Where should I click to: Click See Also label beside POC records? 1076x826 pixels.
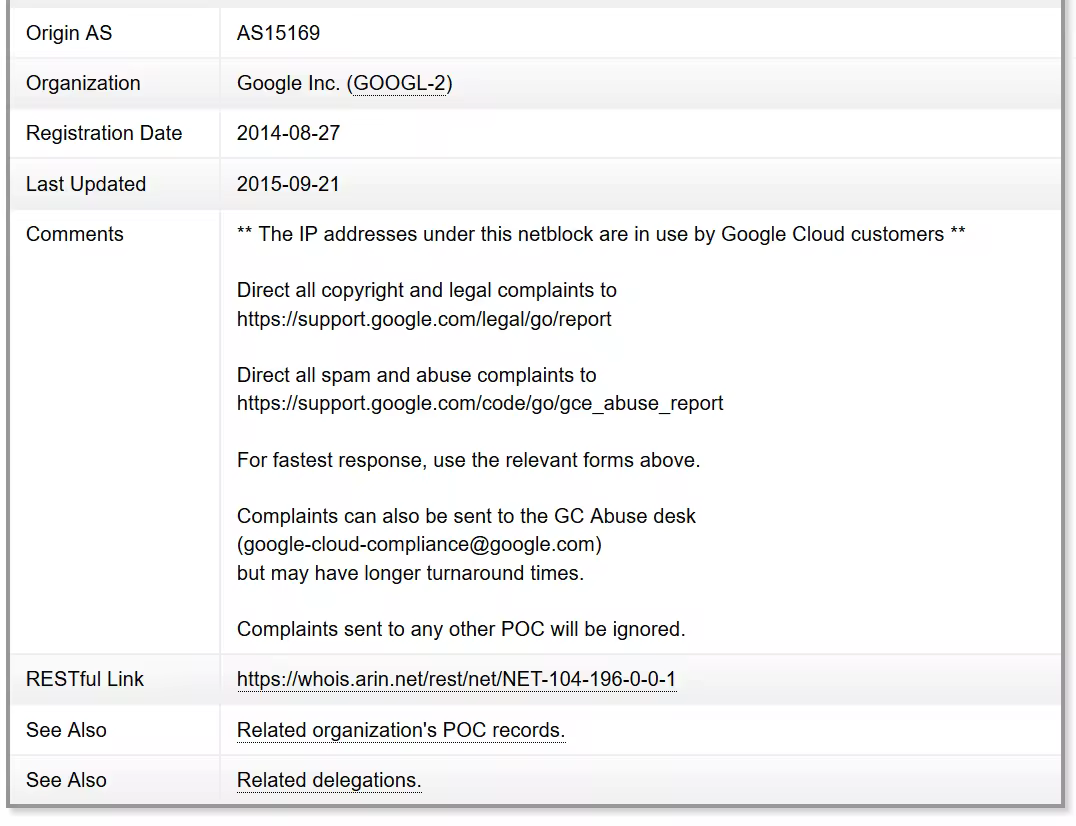(66, 730)
